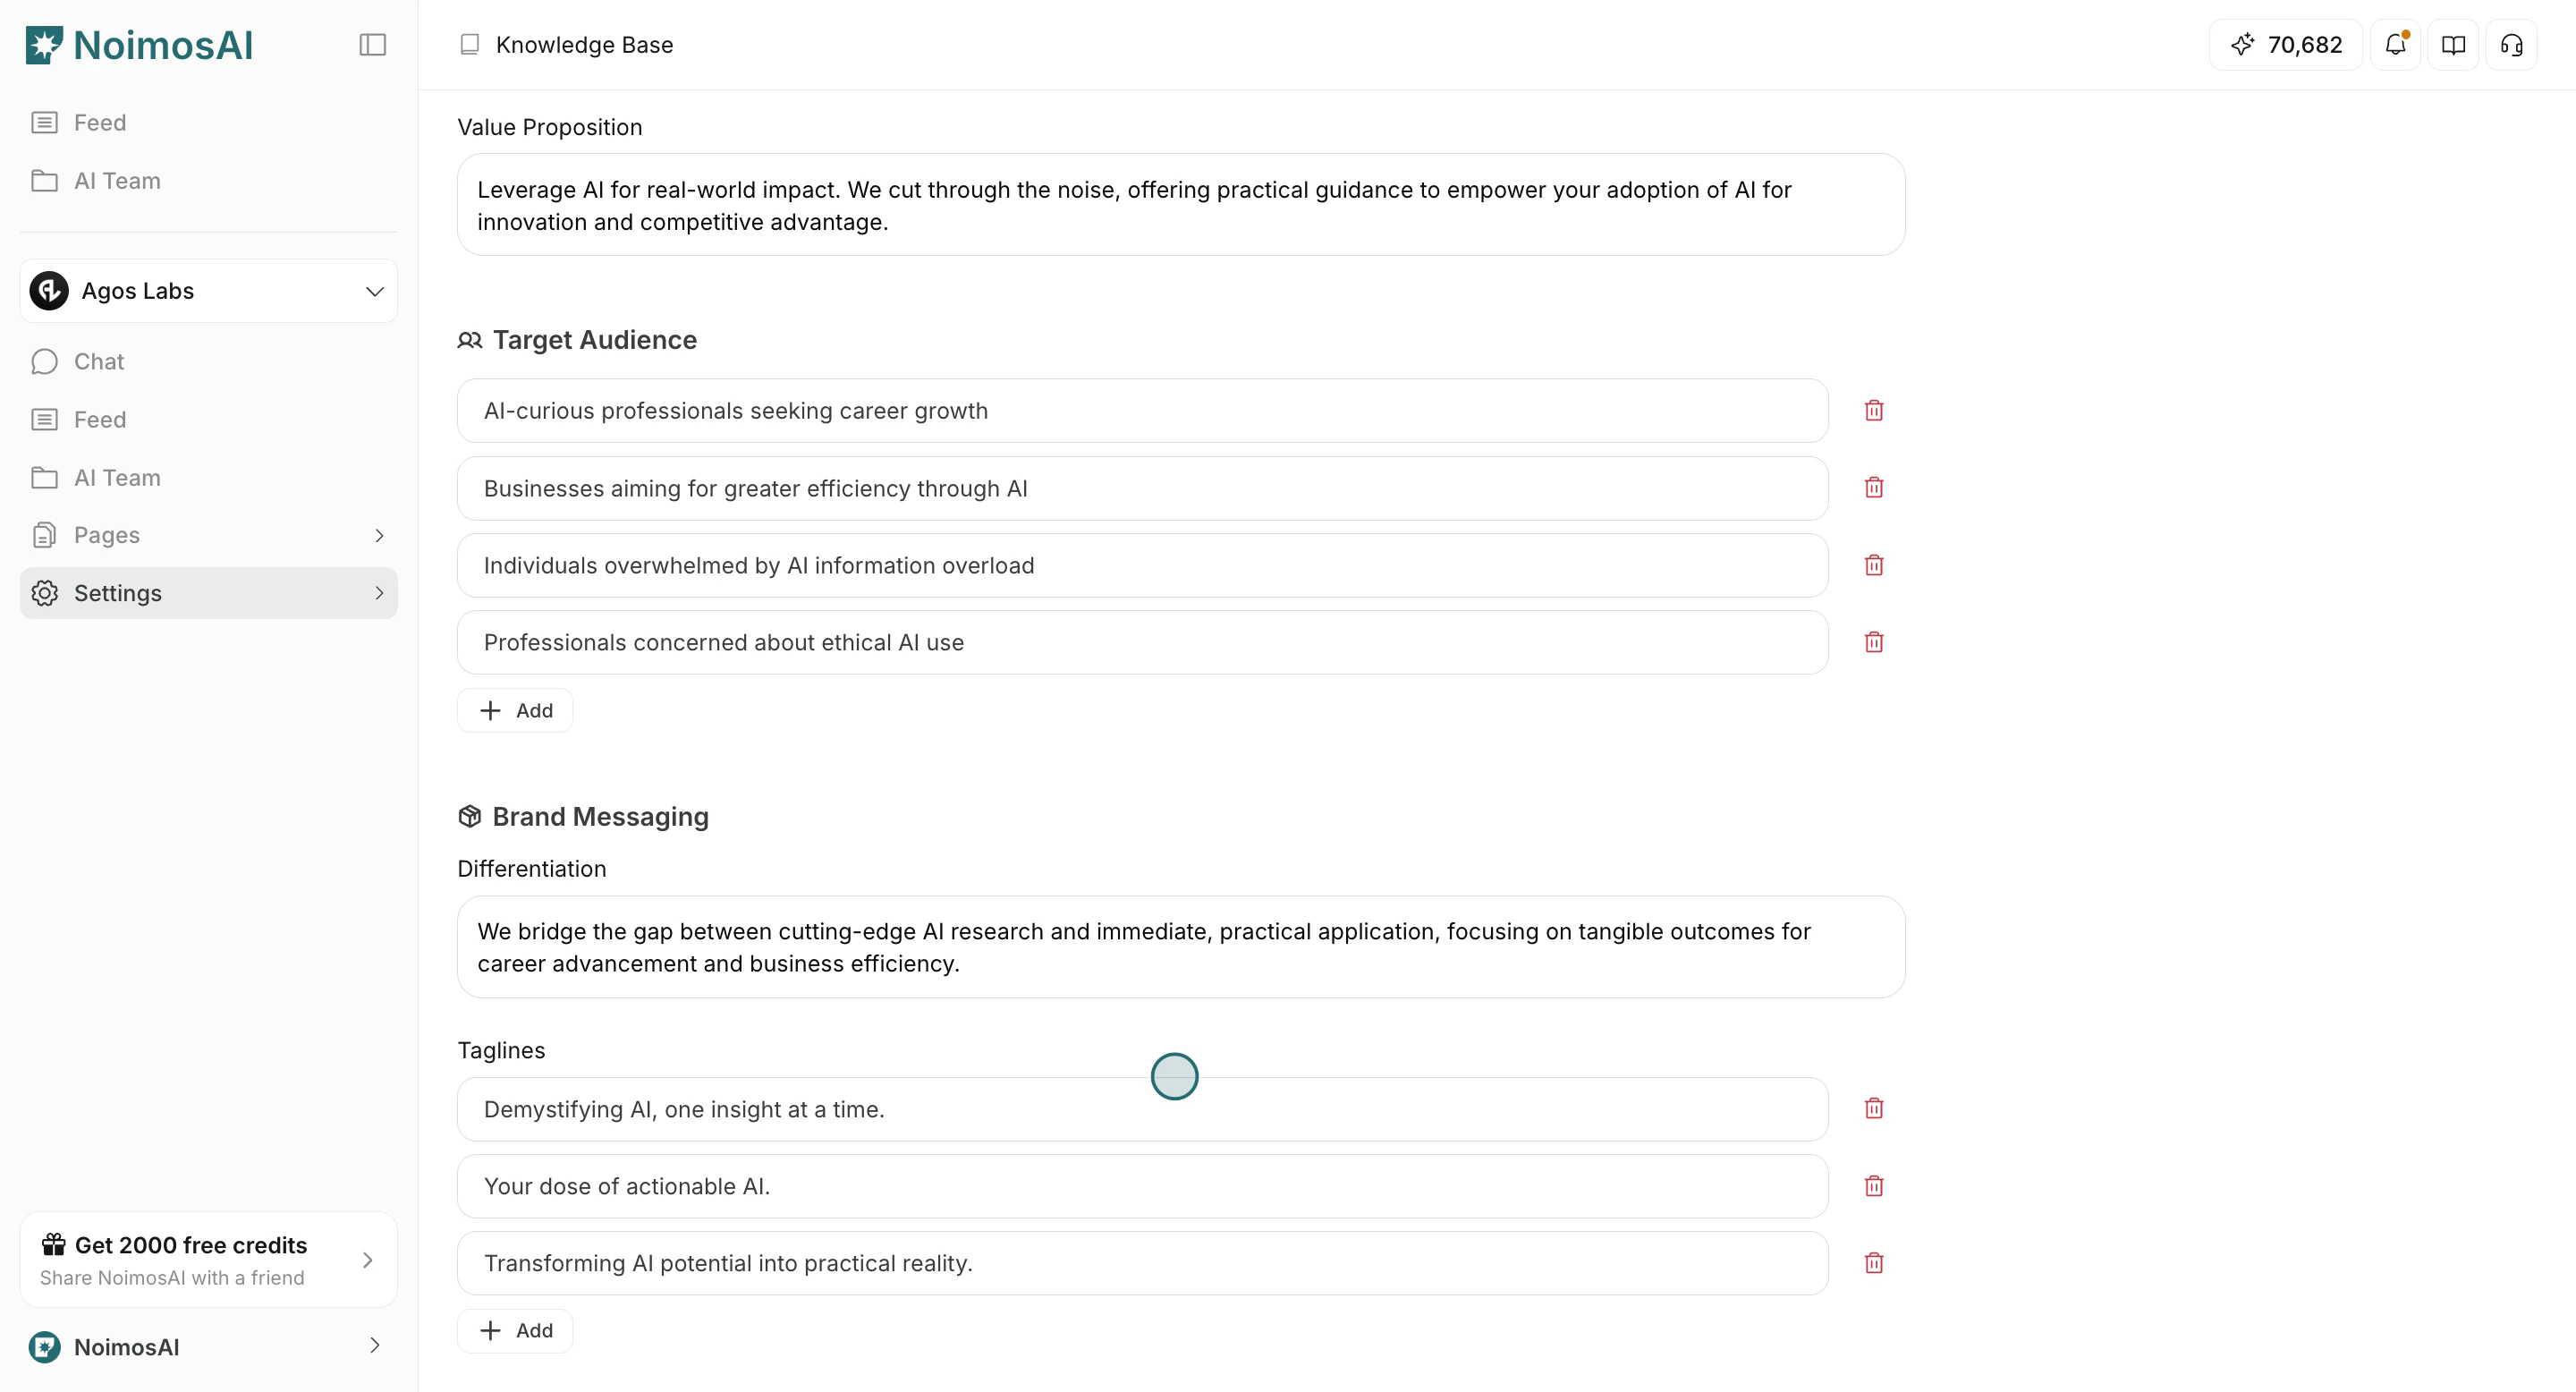2576x1392 pixels.
Task: Open the documentation book icon in top bar
Action: (x=2453, y=44)
